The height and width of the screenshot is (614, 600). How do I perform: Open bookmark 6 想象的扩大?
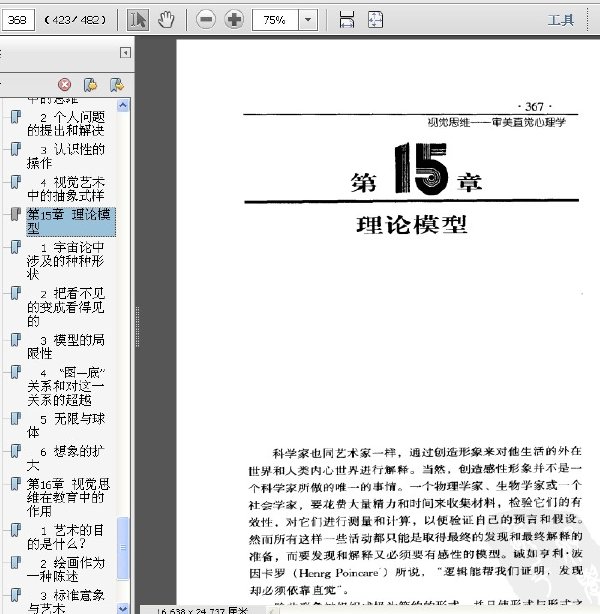66,459
